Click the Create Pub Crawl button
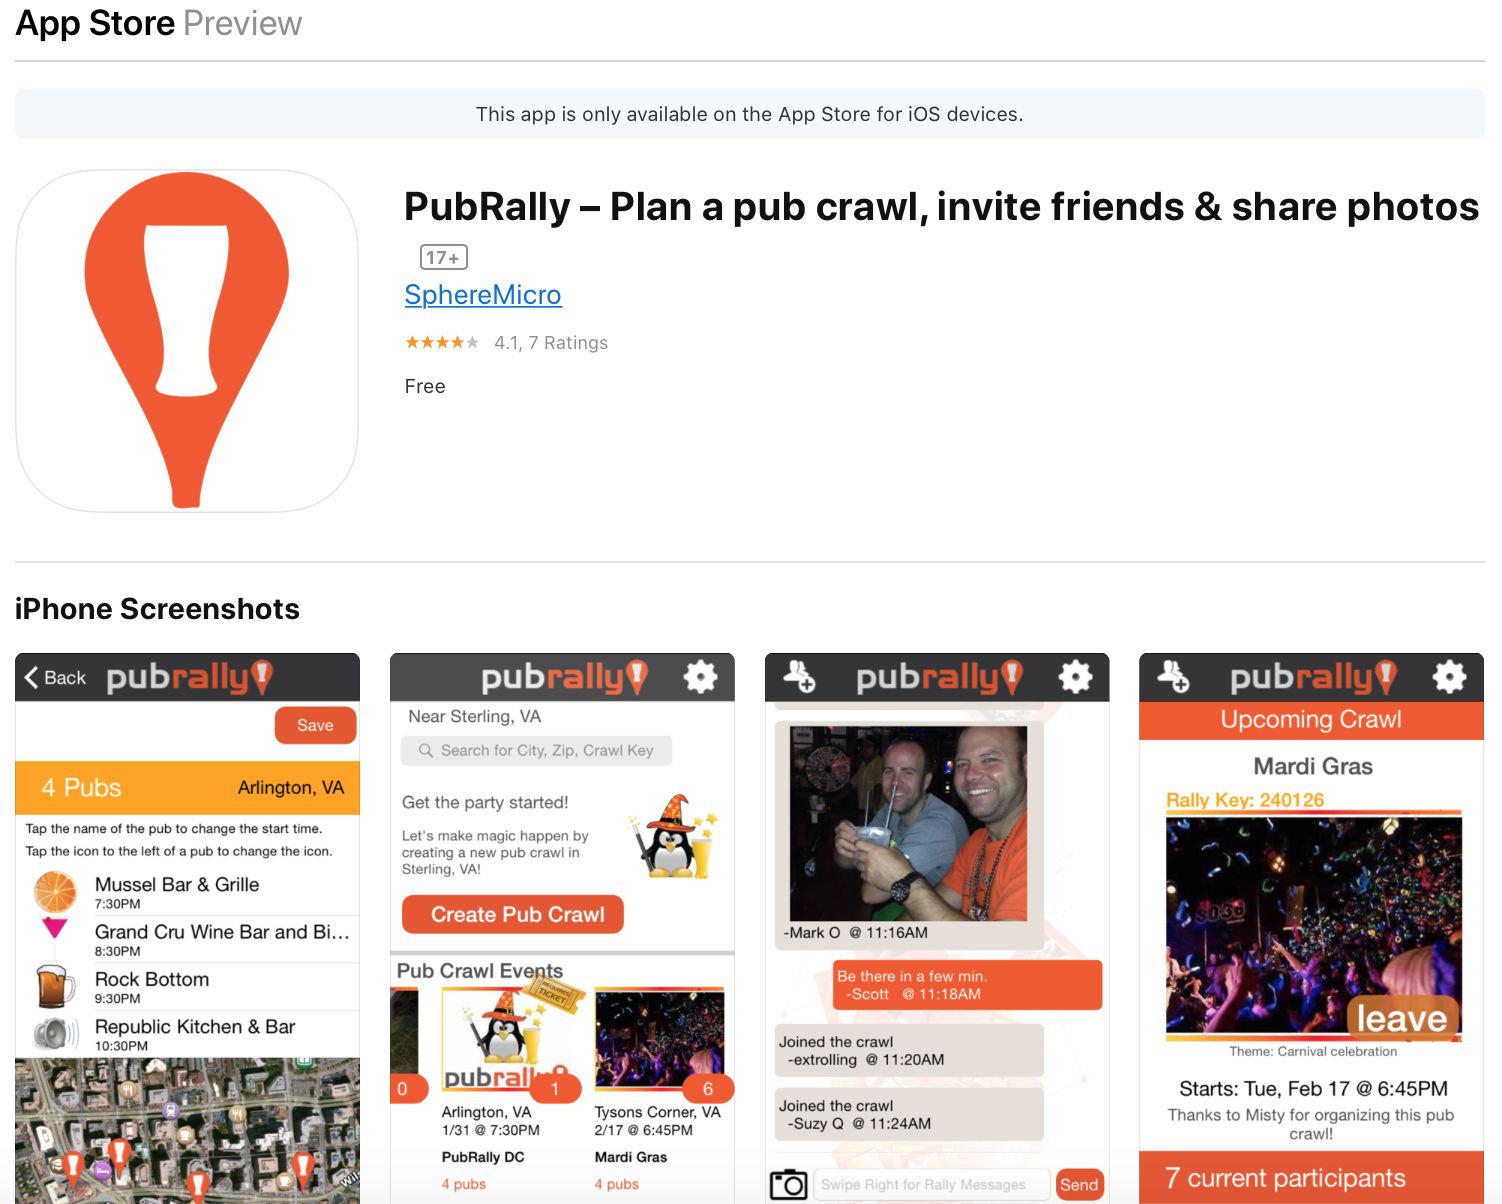Image resolution: width=1502 pixels, height=1204 pixels. point(513,914)
